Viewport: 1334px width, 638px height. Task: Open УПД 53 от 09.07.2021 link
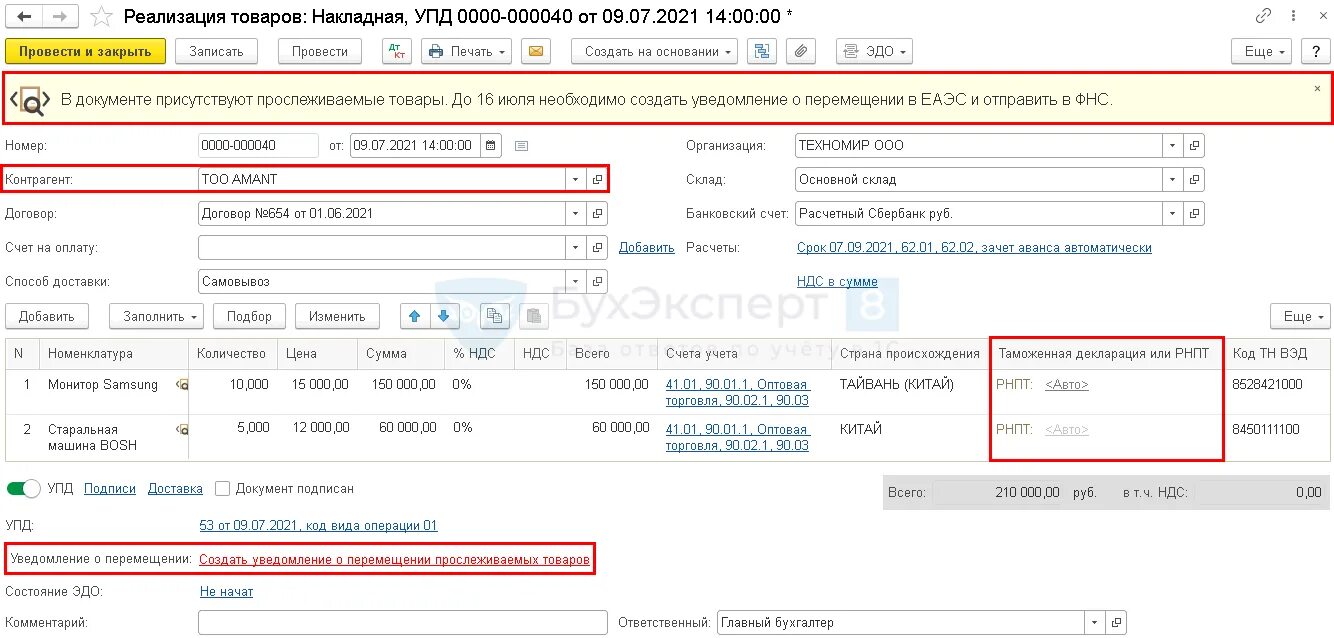point(318,525)
